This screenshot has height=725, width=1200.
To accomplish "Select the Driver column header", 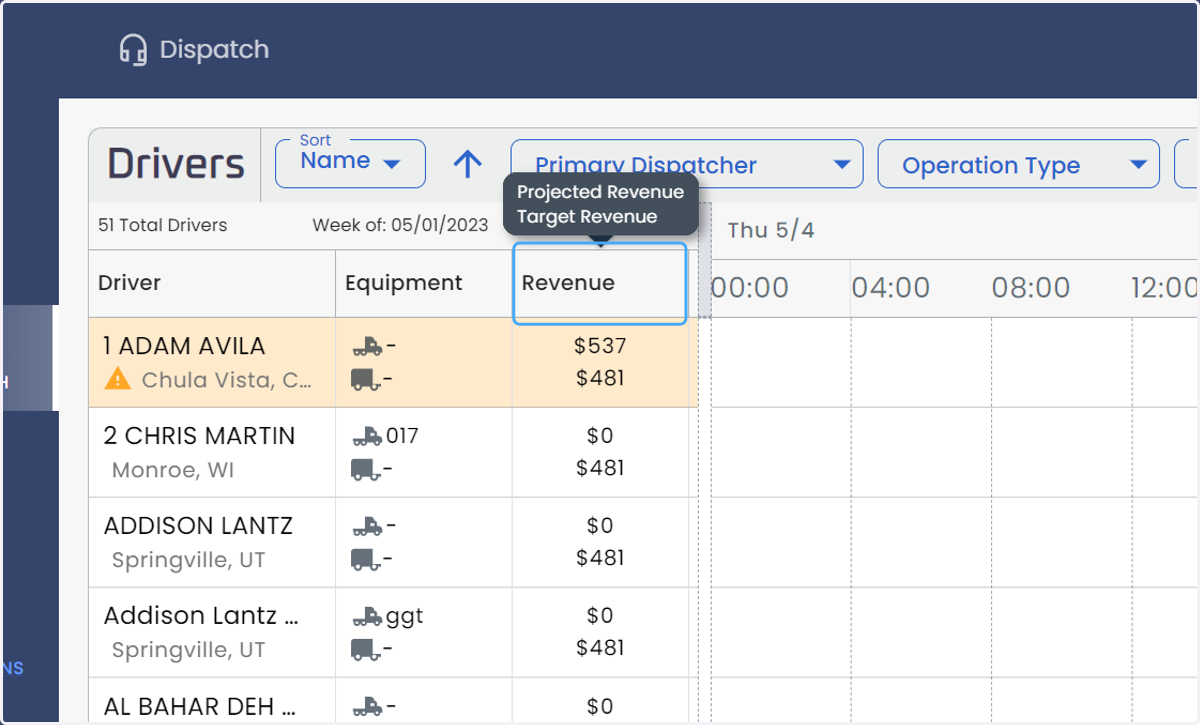I will pyautogui.click(x=212, y=283).
